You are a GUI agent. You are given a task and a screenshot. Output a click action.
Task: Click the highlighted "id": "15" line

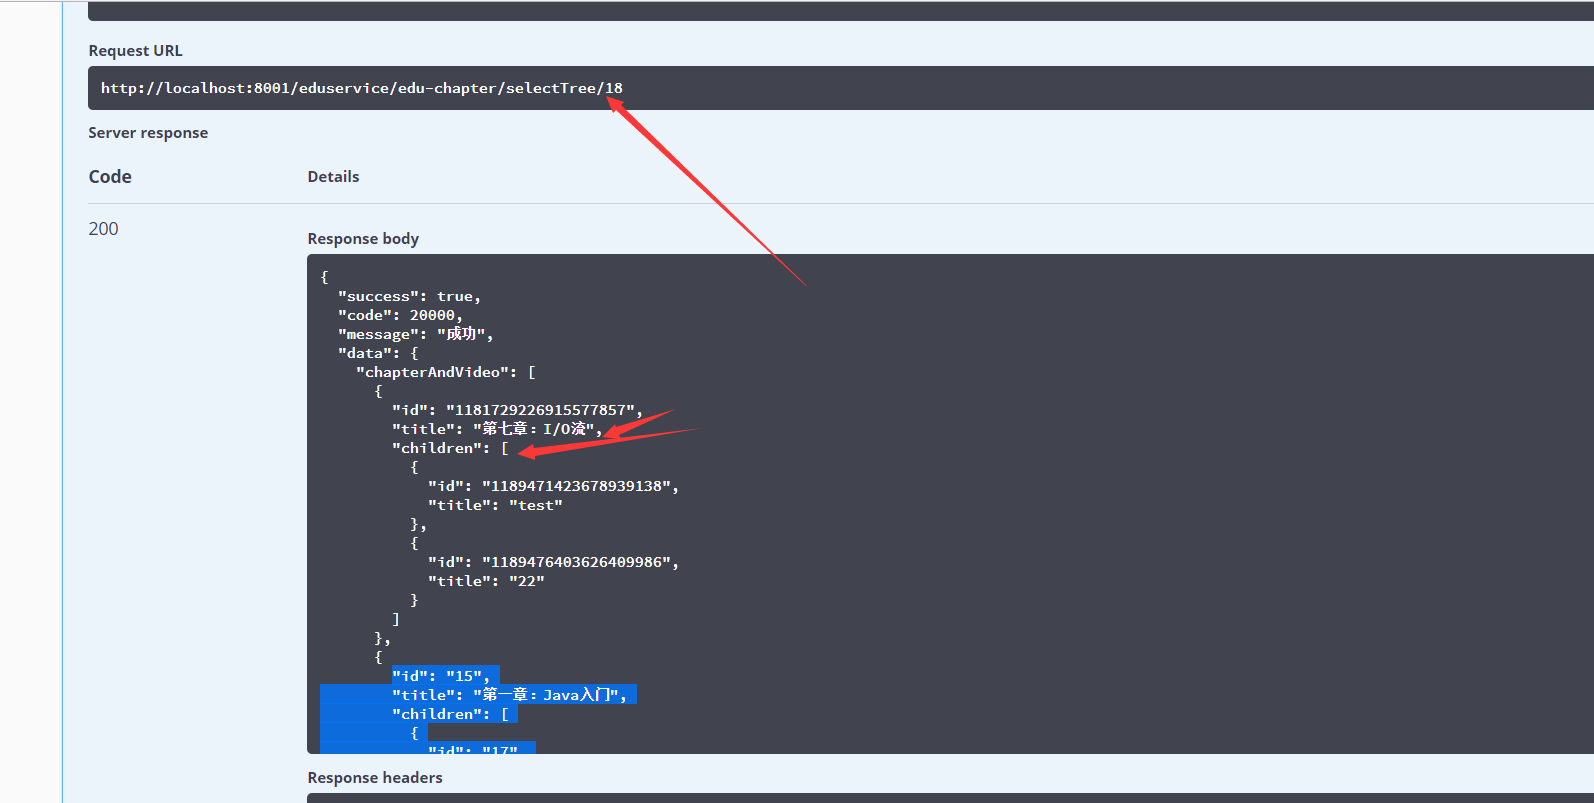441,676
